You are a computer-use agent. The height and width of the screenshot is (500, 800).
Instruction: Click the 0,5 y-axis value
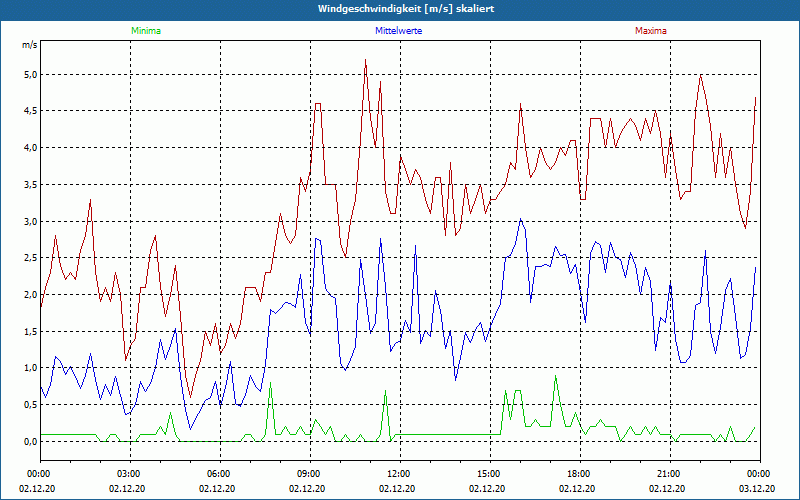(31, 405)
